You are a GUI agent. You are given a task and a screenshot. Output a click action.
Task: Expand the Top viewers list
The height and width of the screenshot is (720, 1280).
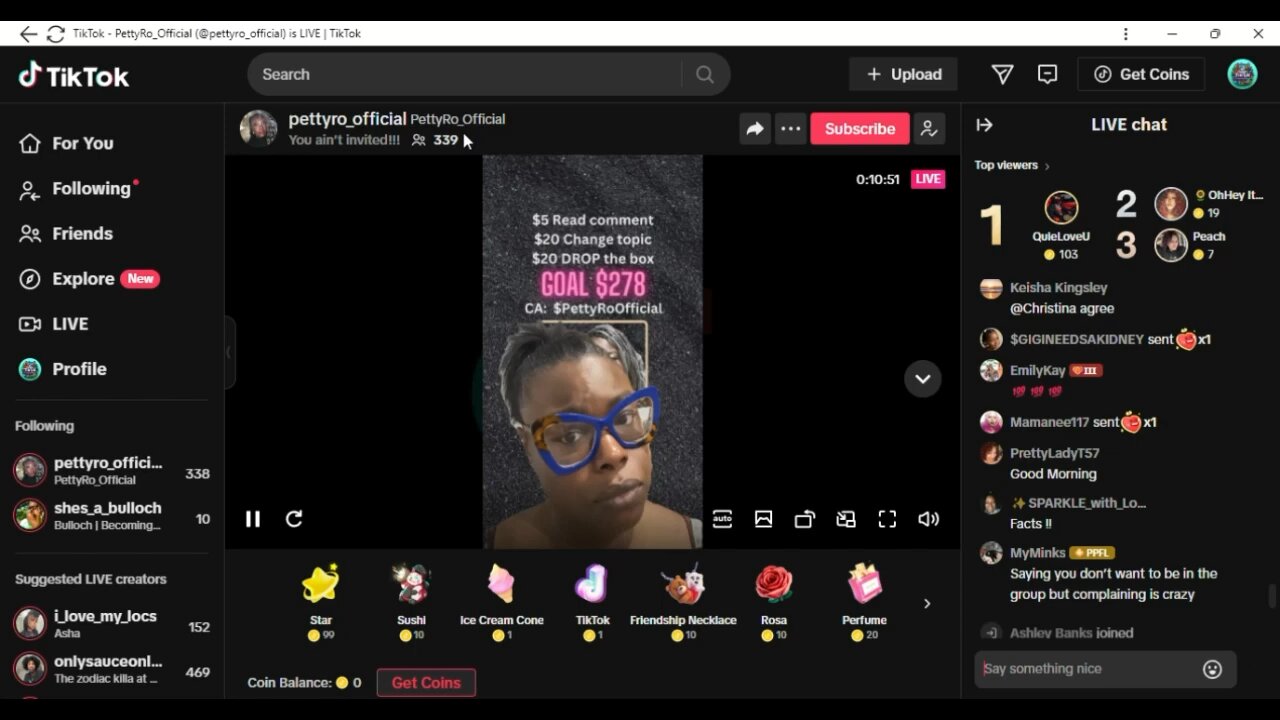[x=1013, y=165]
